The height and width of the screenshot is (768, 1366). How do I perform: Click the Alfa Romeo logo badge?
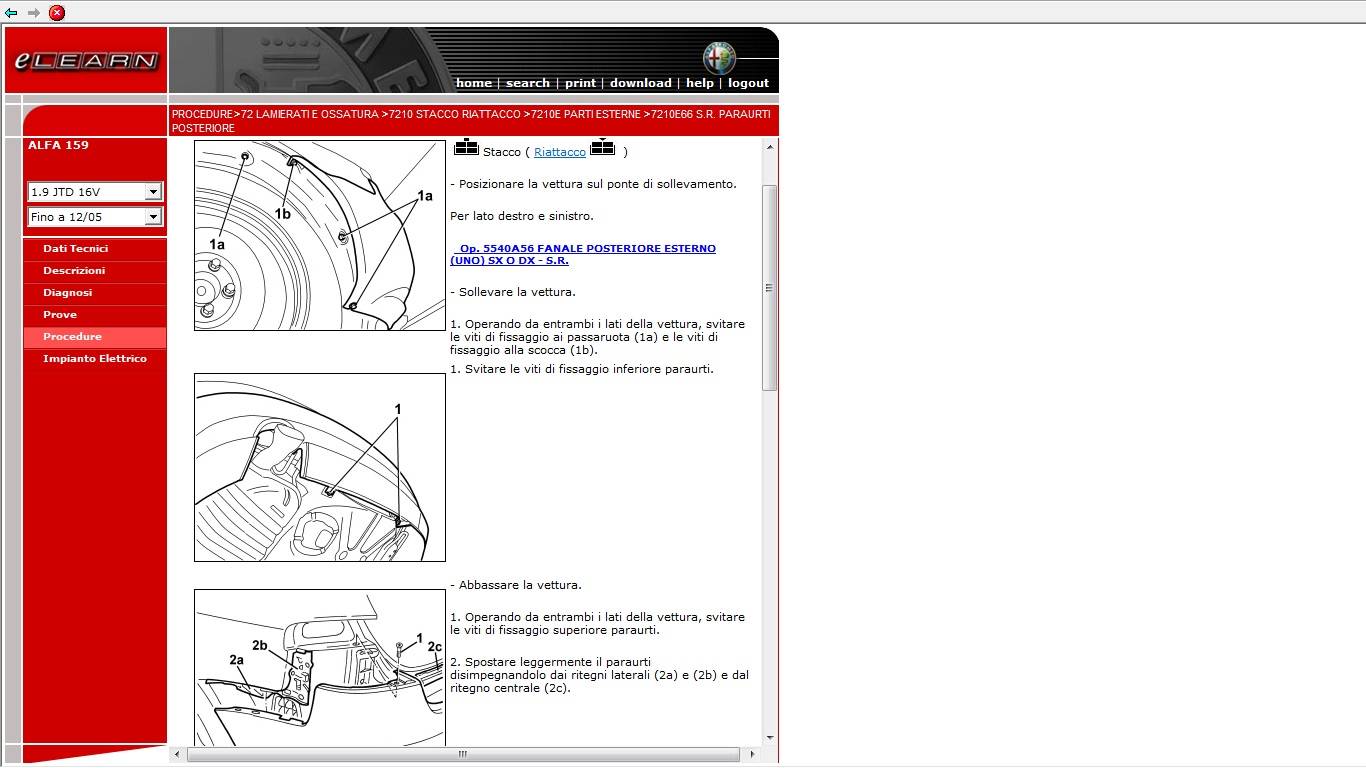pyautogui.click(x=718, y=58)
